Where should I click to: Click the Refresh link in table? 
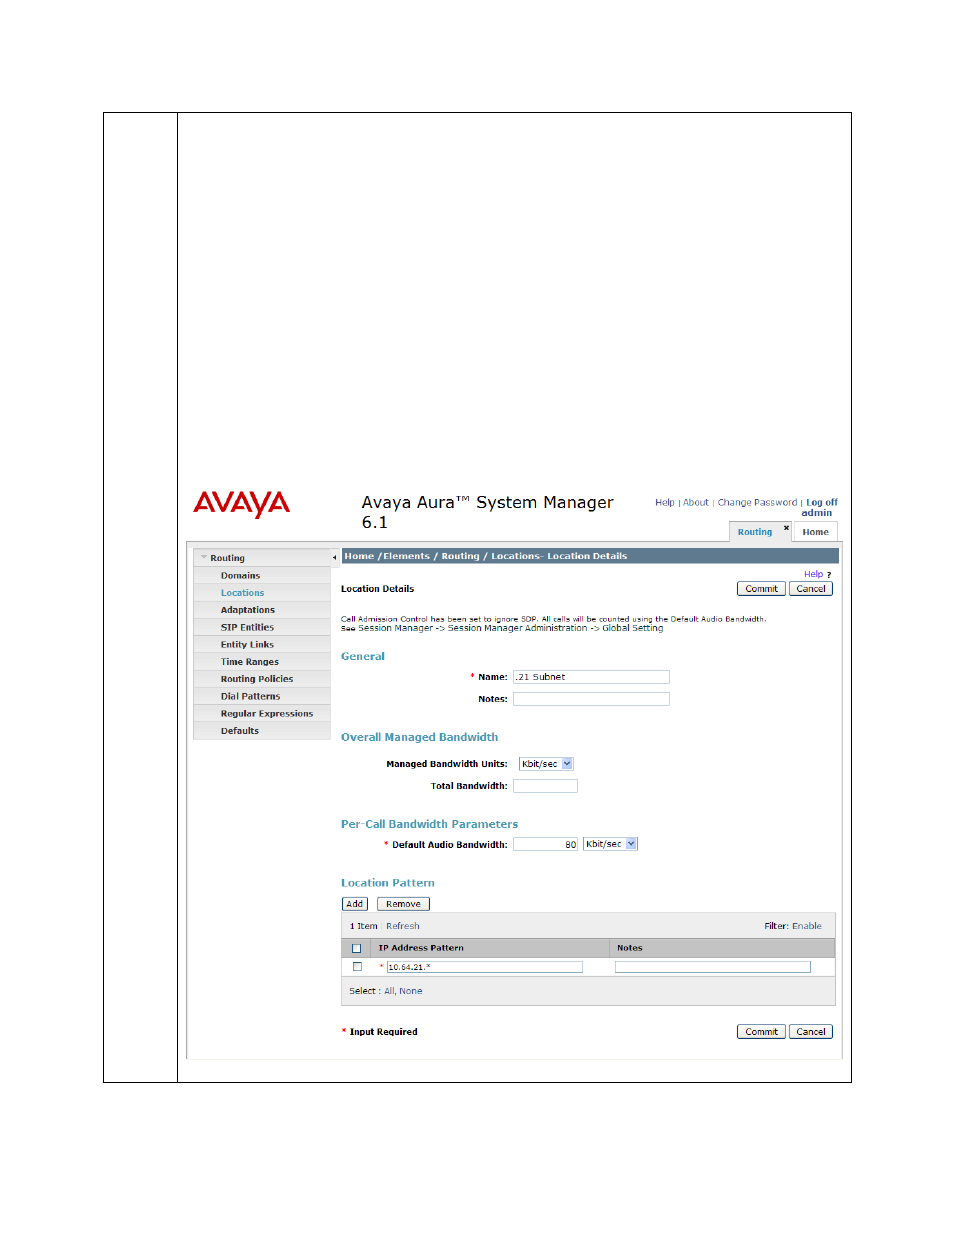click(403, 926)
